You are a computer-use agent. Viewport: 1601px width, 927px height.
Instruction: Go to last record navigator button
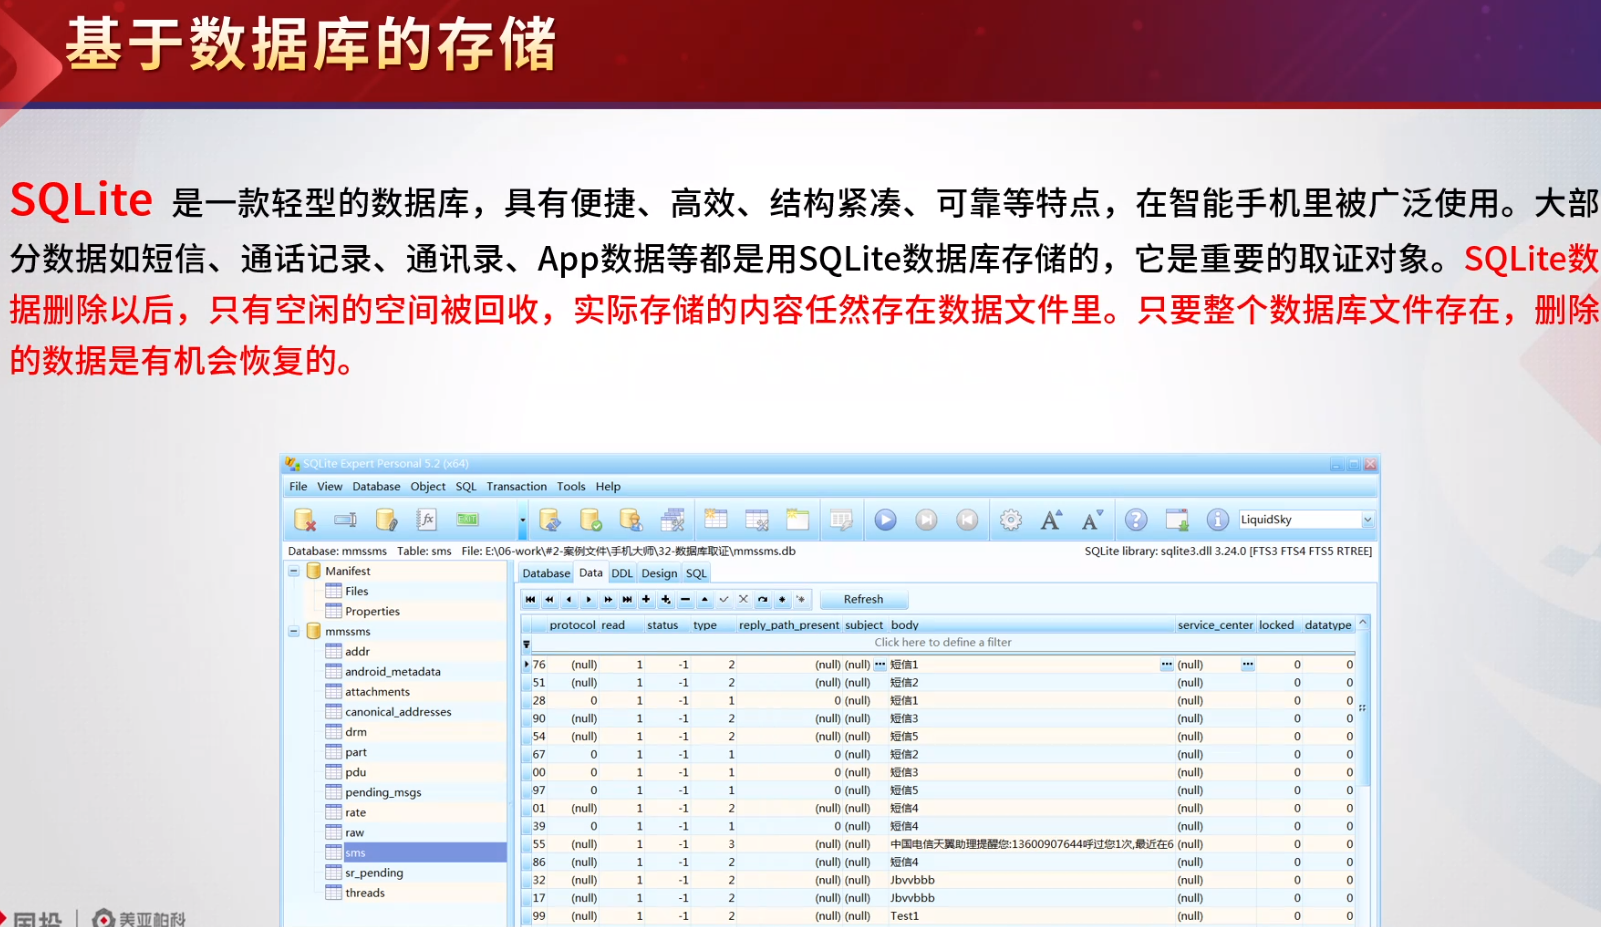point(627,600)
